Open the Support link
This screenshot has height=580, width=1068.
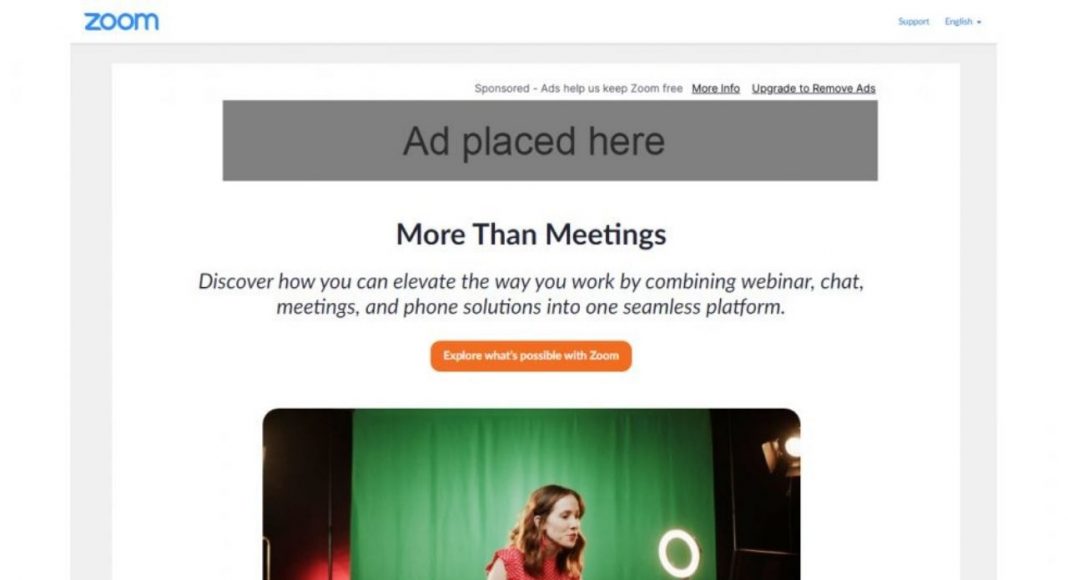coord(913,22)
